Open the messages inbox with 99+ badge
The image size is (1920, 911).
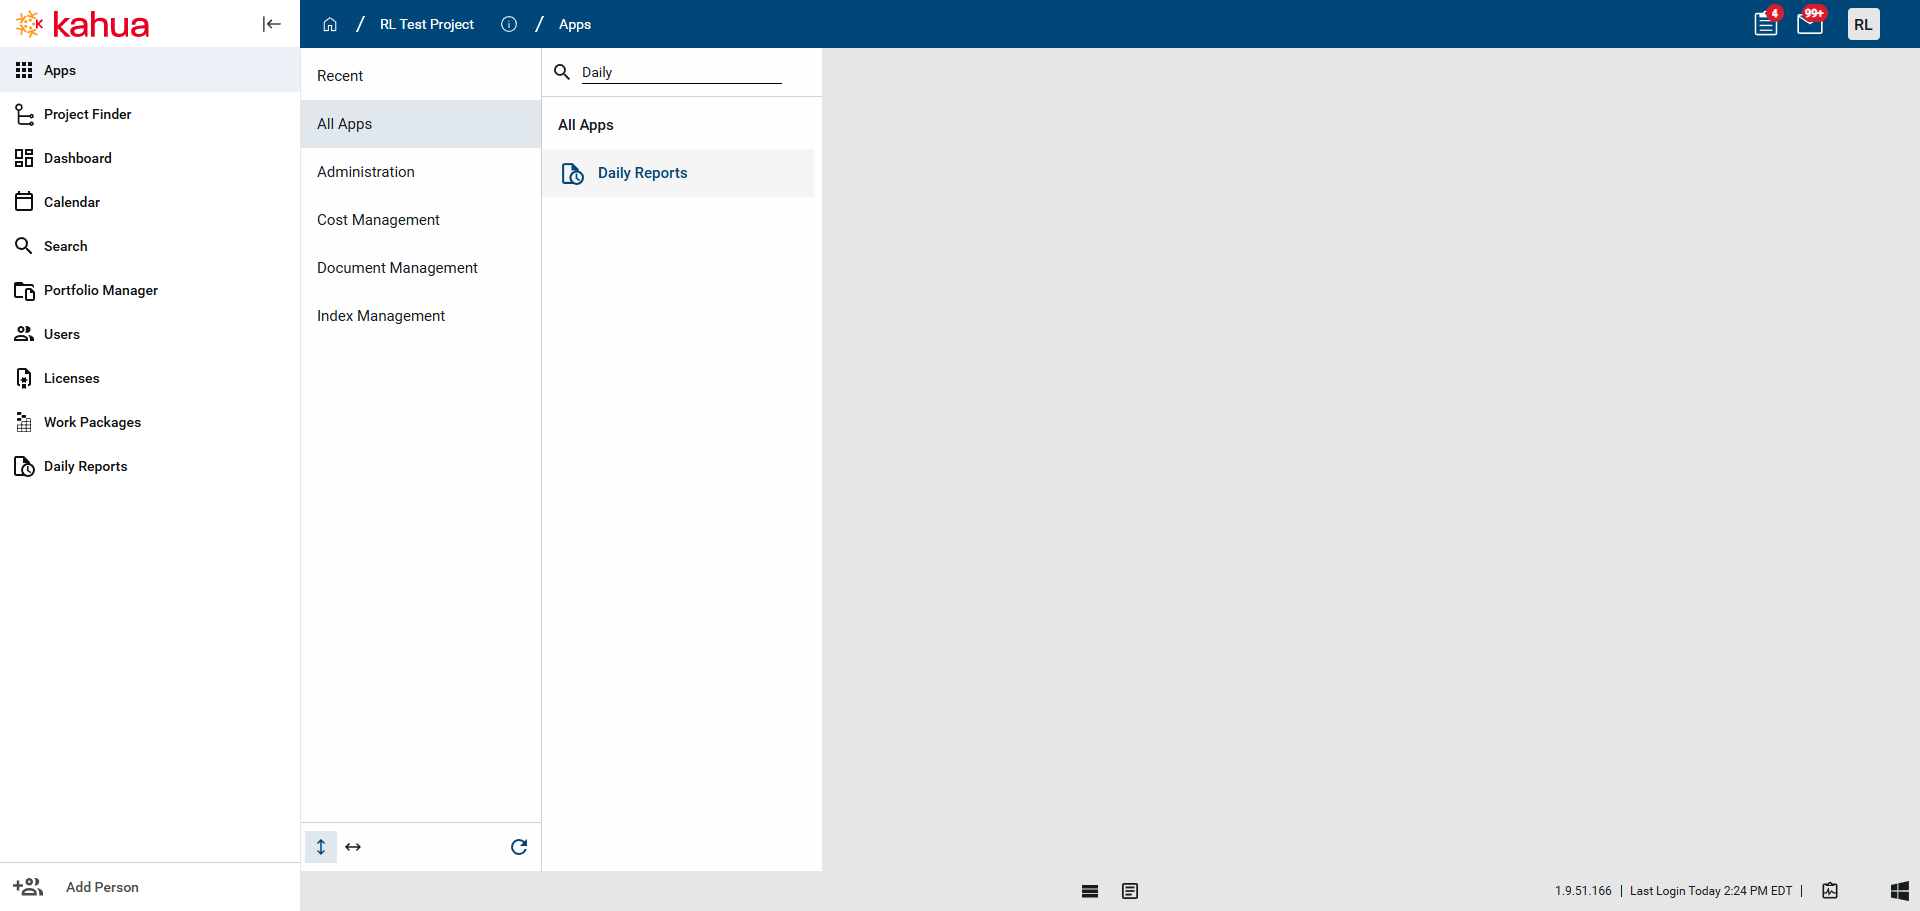coord(1809,23)
